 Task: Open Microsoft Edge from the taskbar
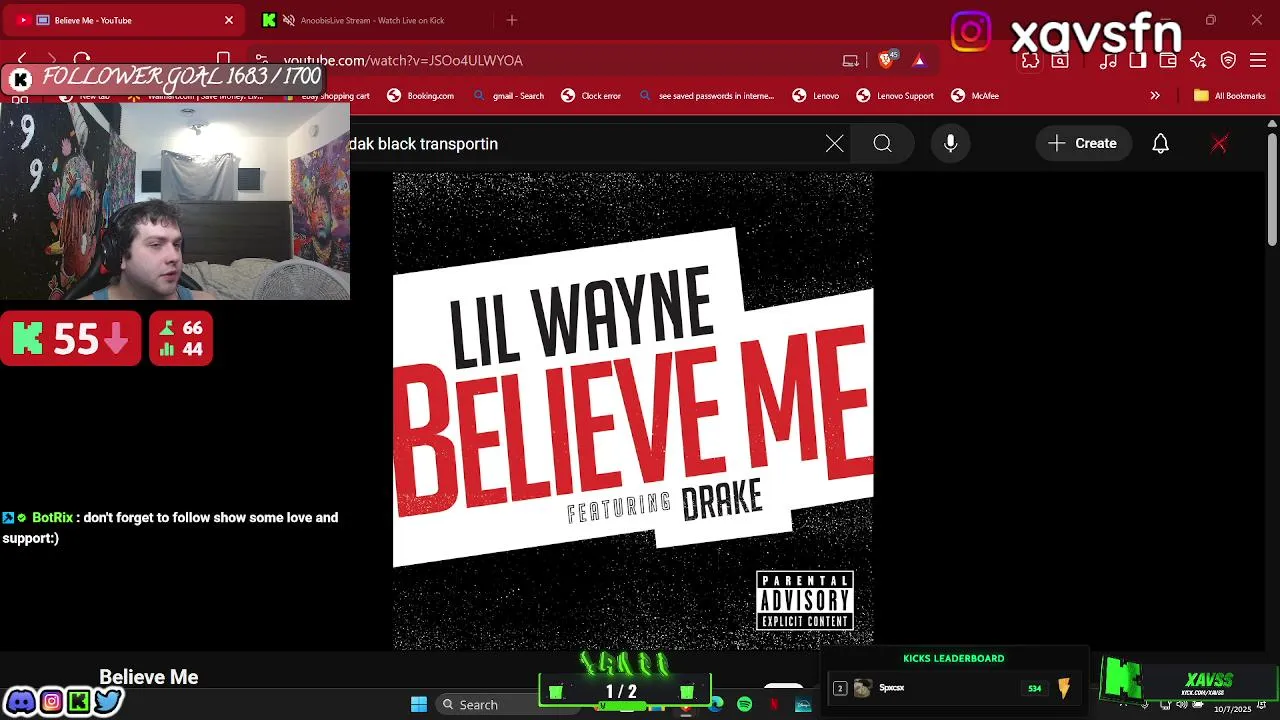[716, 705]
